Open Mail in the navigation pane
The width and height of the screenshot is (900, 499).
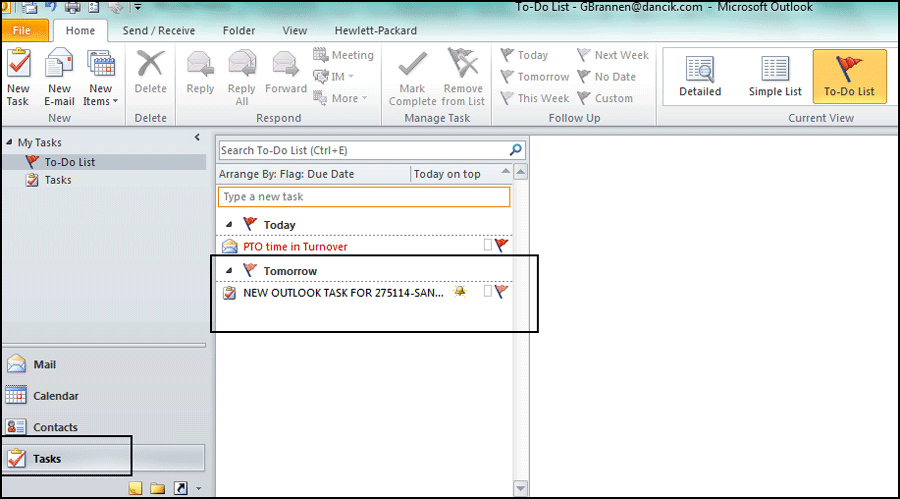coord(44,365)
